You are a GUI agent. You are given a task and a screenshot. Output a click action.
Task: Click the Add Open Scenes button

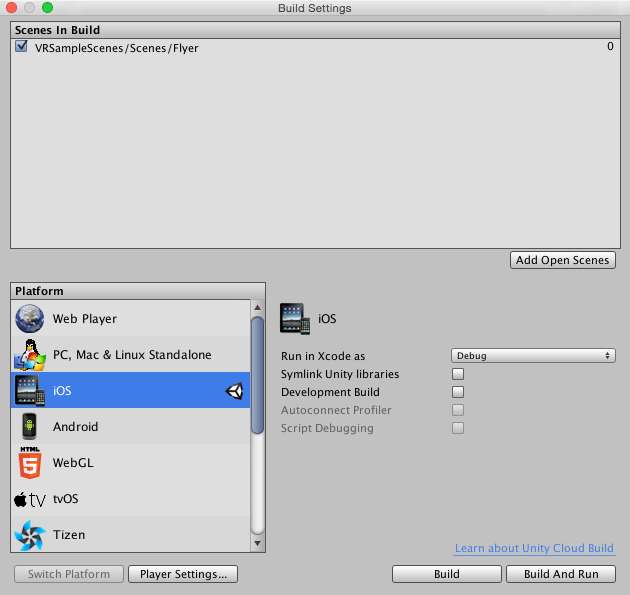562,260
